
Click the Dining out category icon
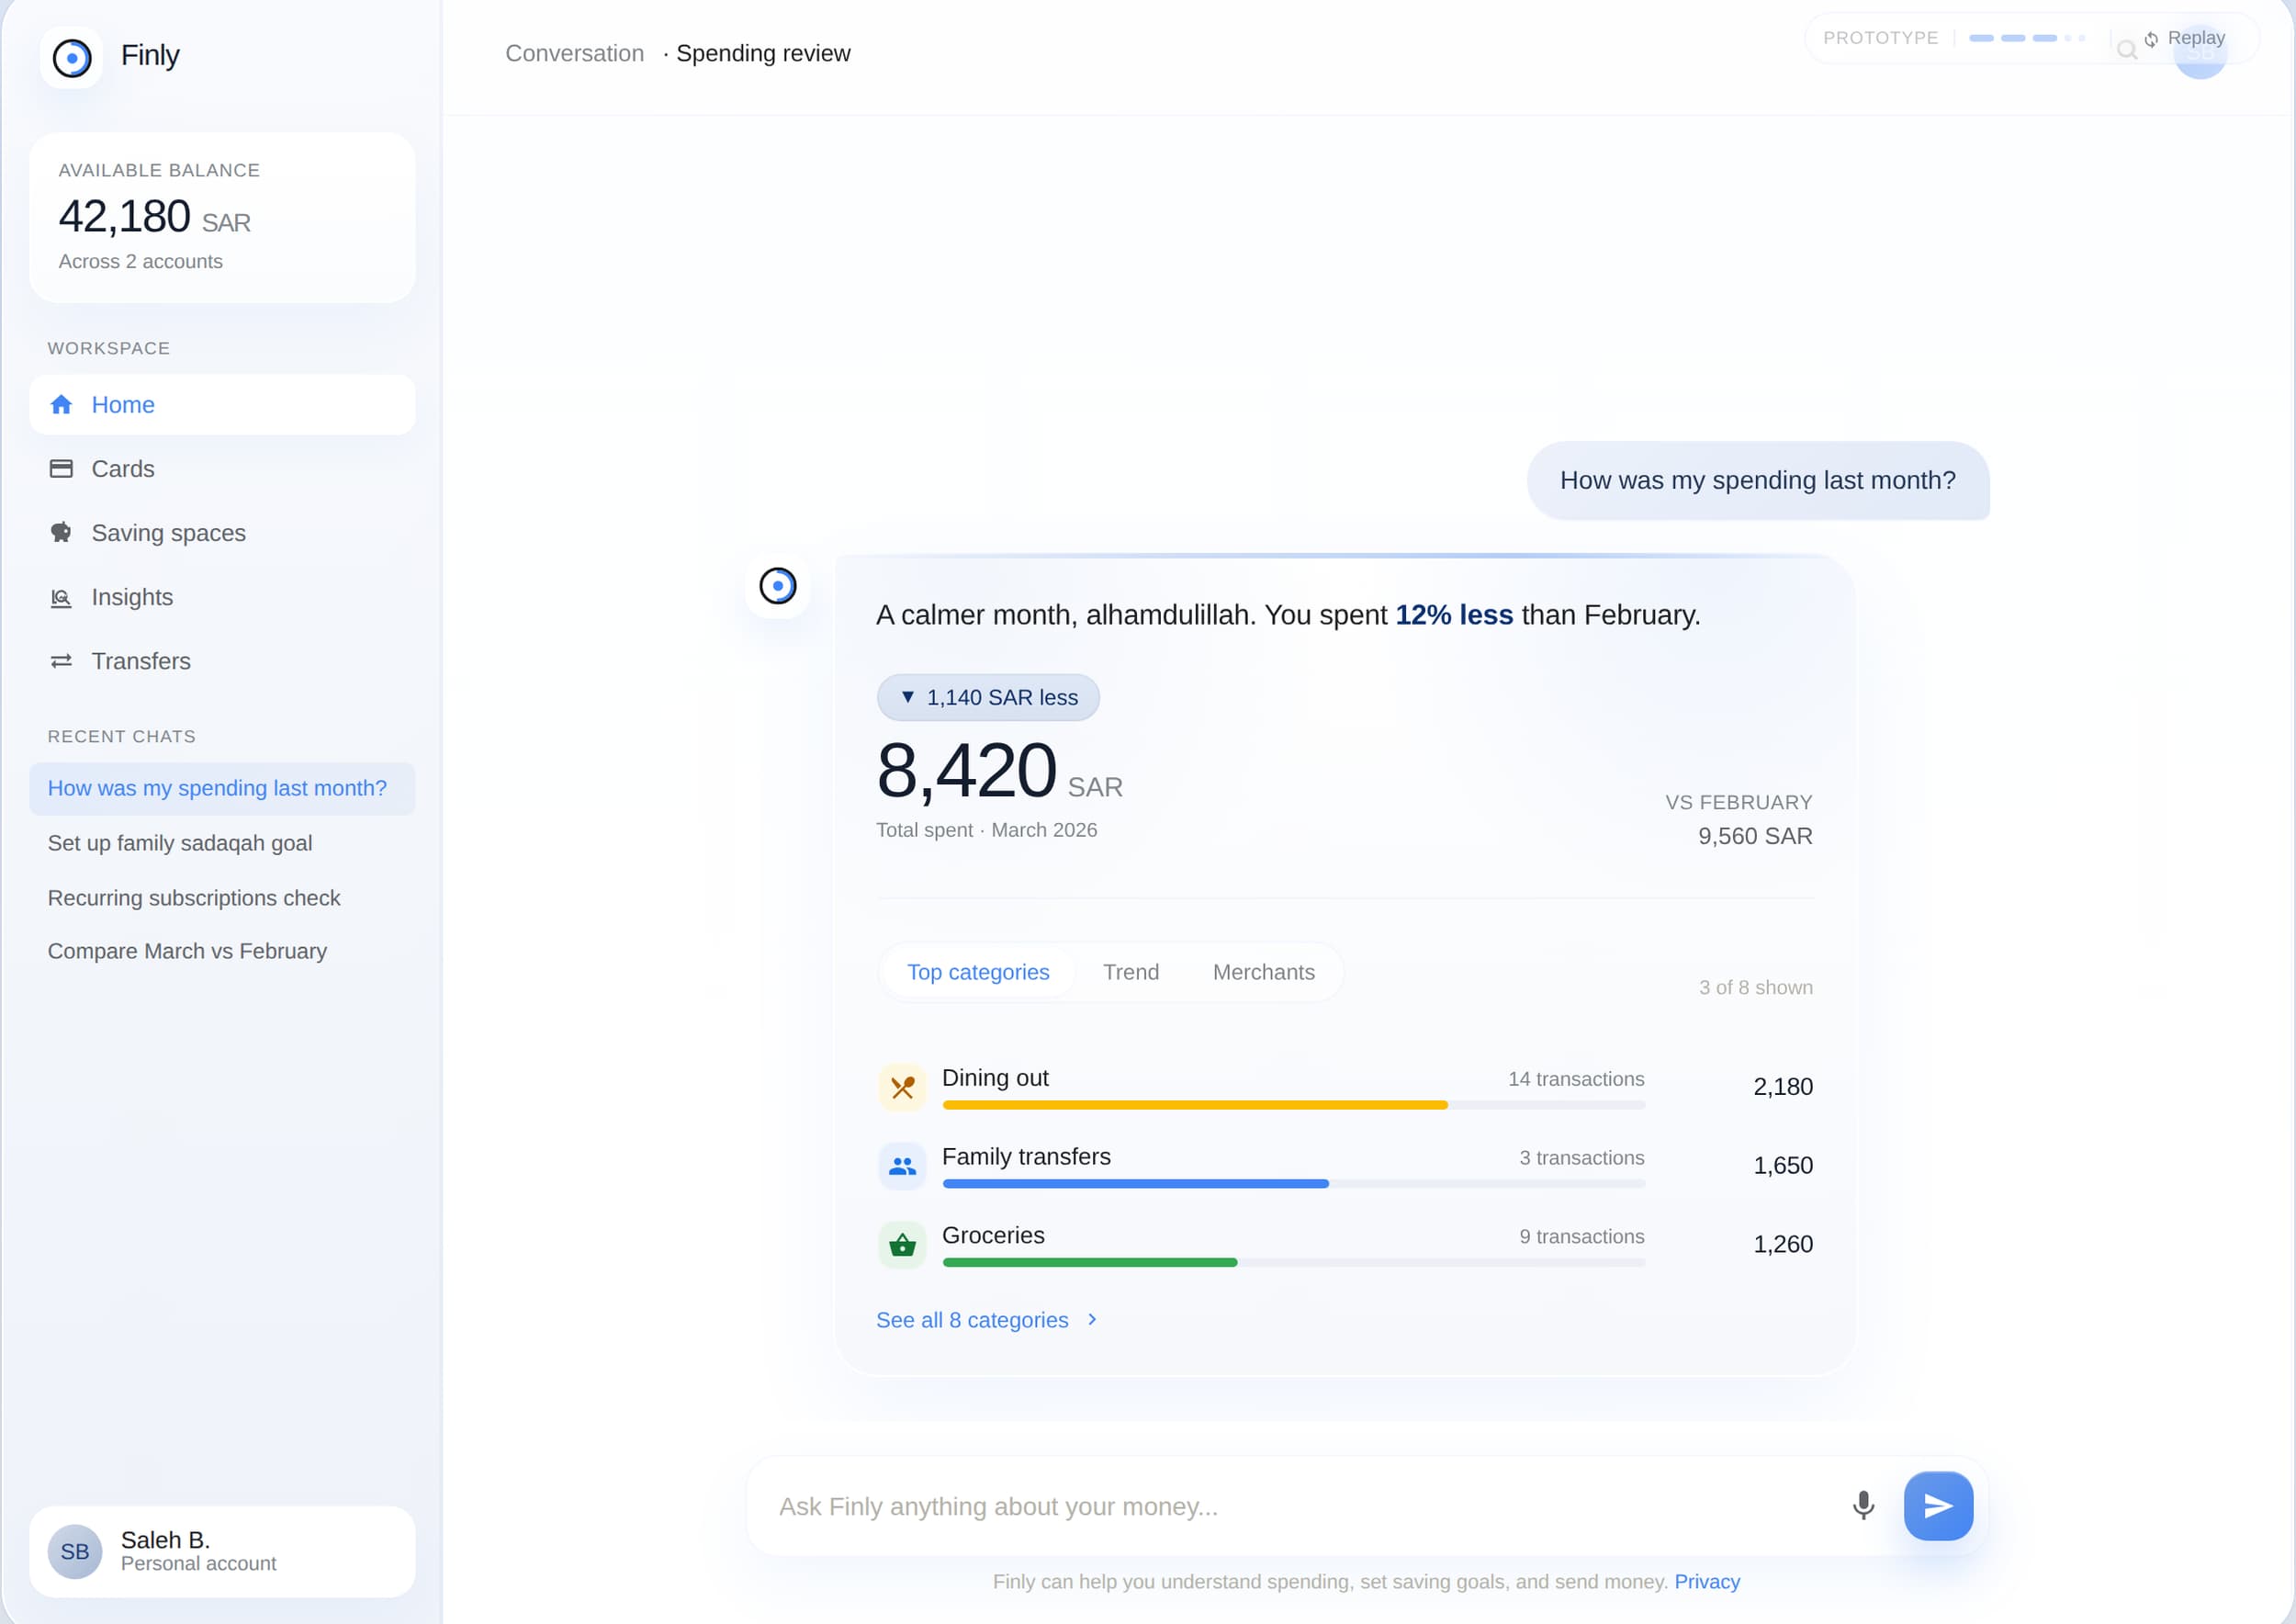pos(902,1087)
